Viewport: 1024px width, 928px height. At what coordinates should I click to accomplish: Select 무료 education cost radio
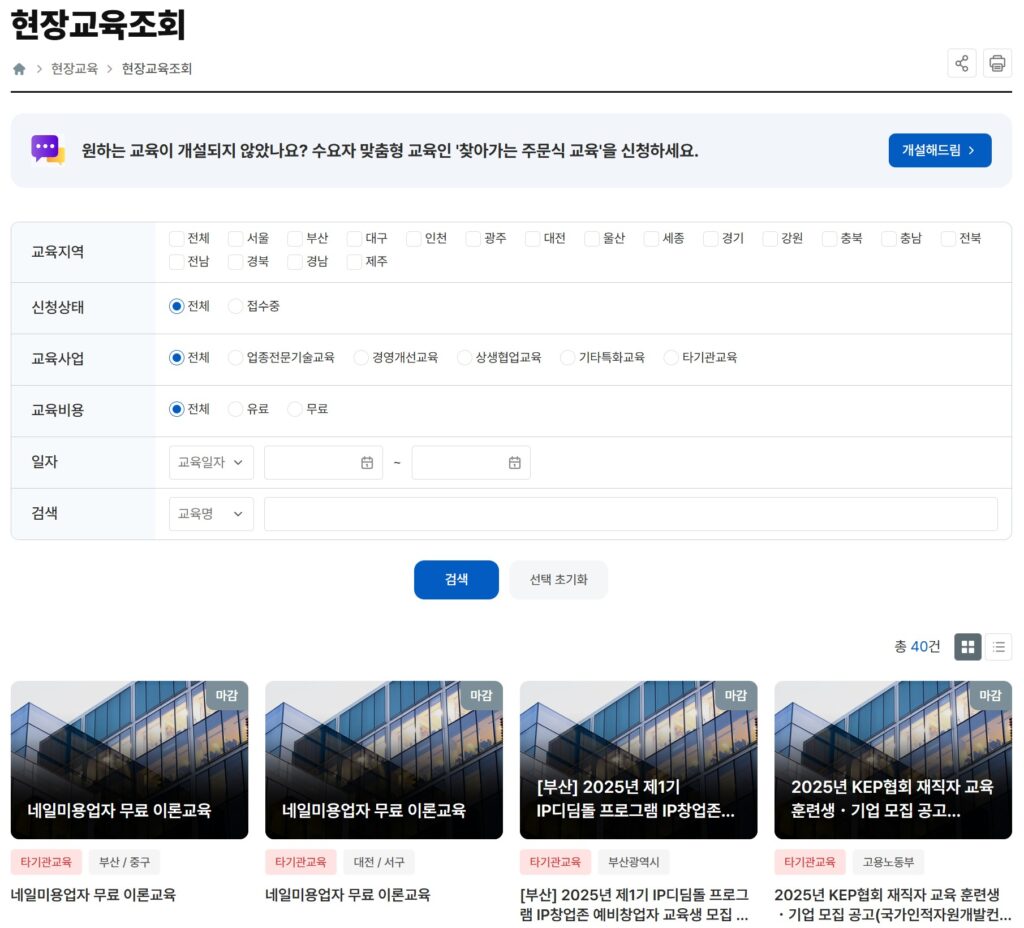(x=295, y=409)
